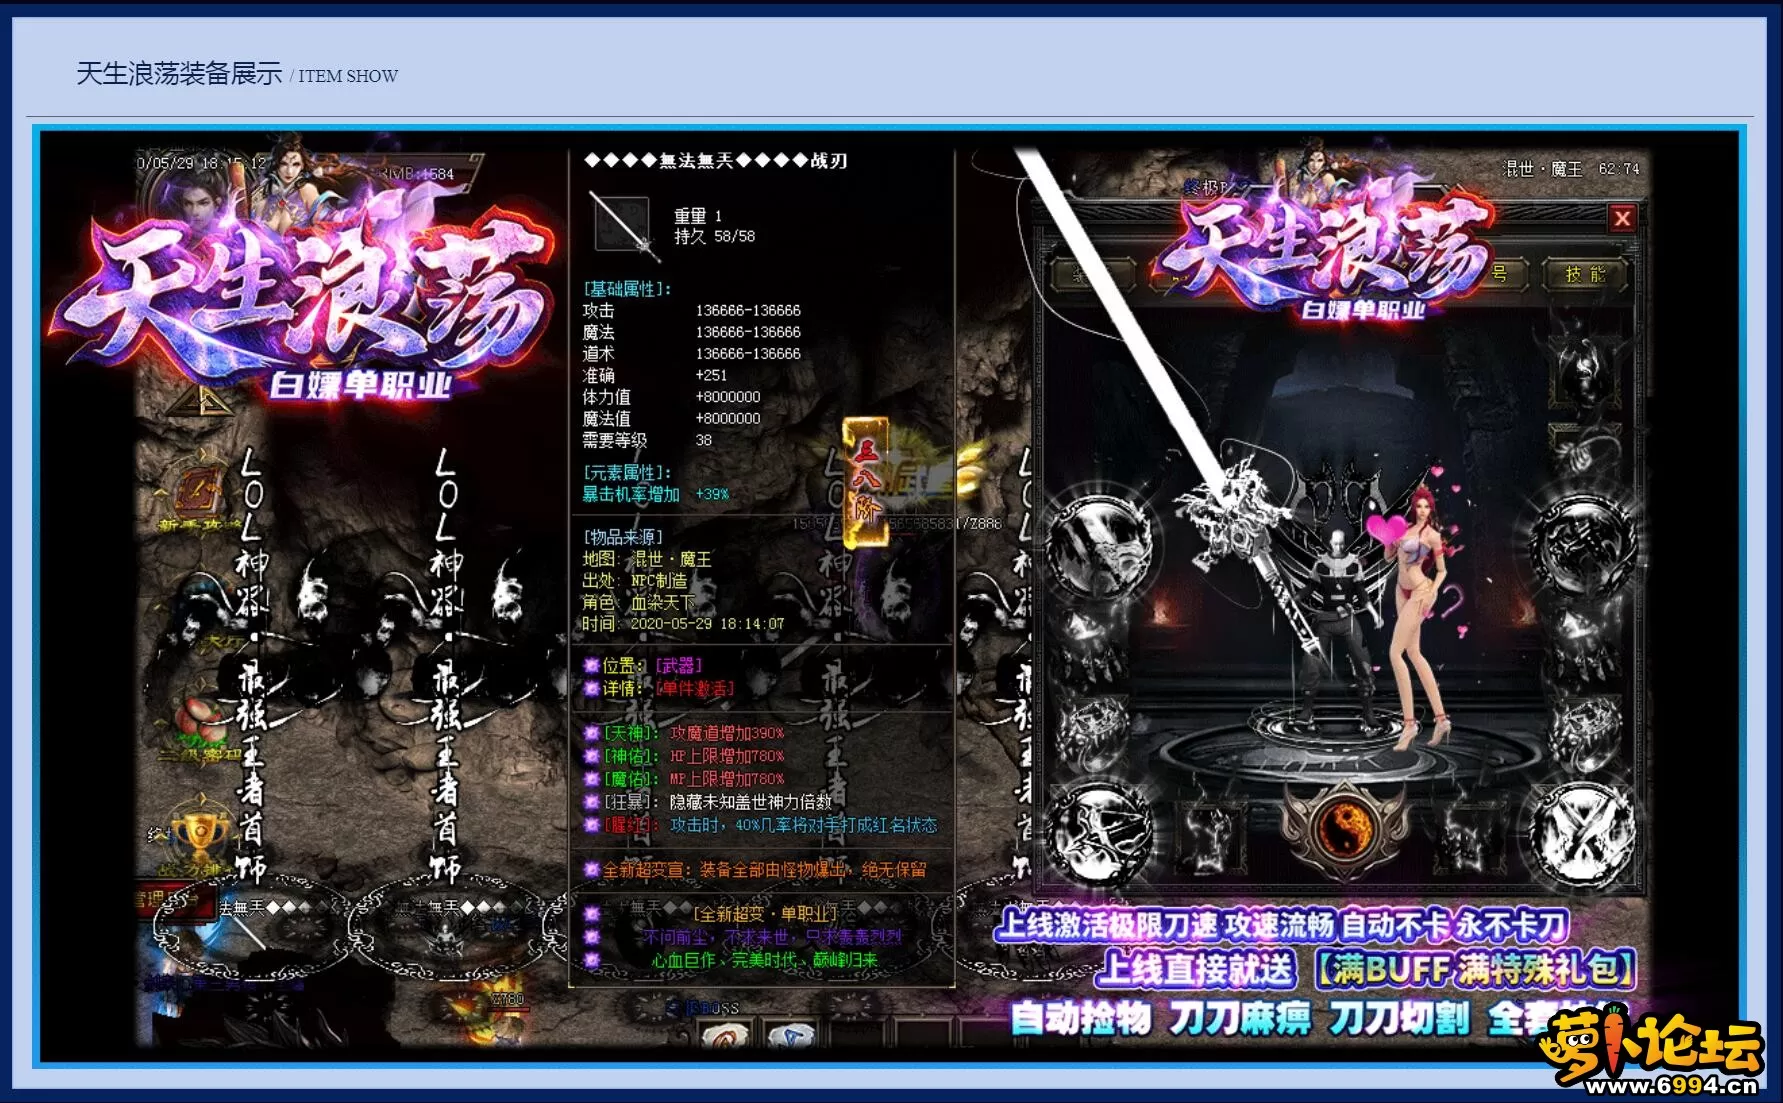Click the 刀刀切割 banner text
The image size is (1783, 1103).
coord(1399,1018)
